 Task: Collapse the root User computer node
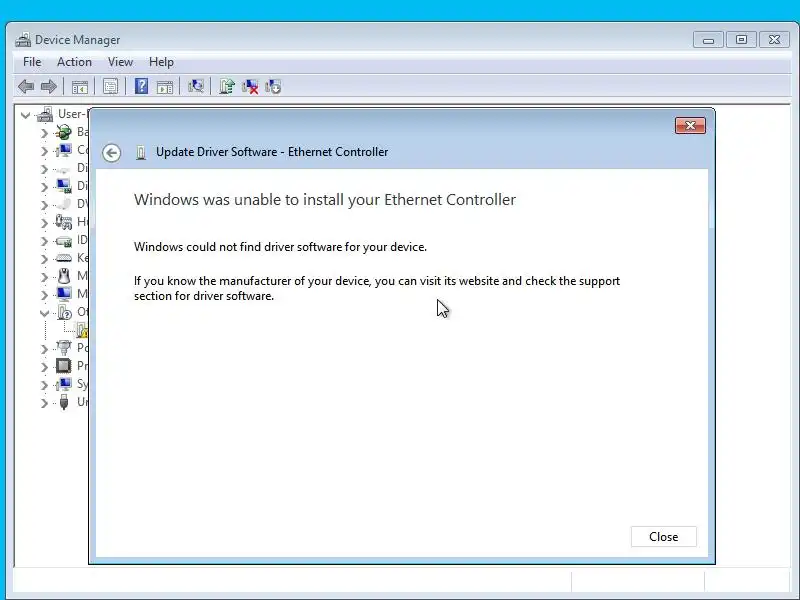pos(26,115)
